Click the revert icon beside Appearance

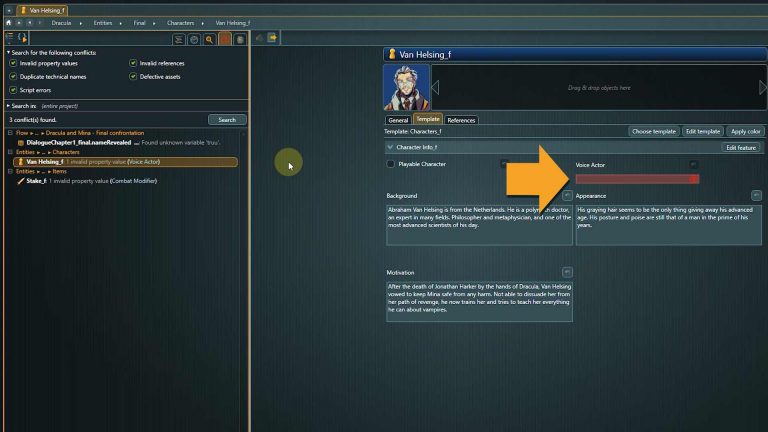[756, 195]
